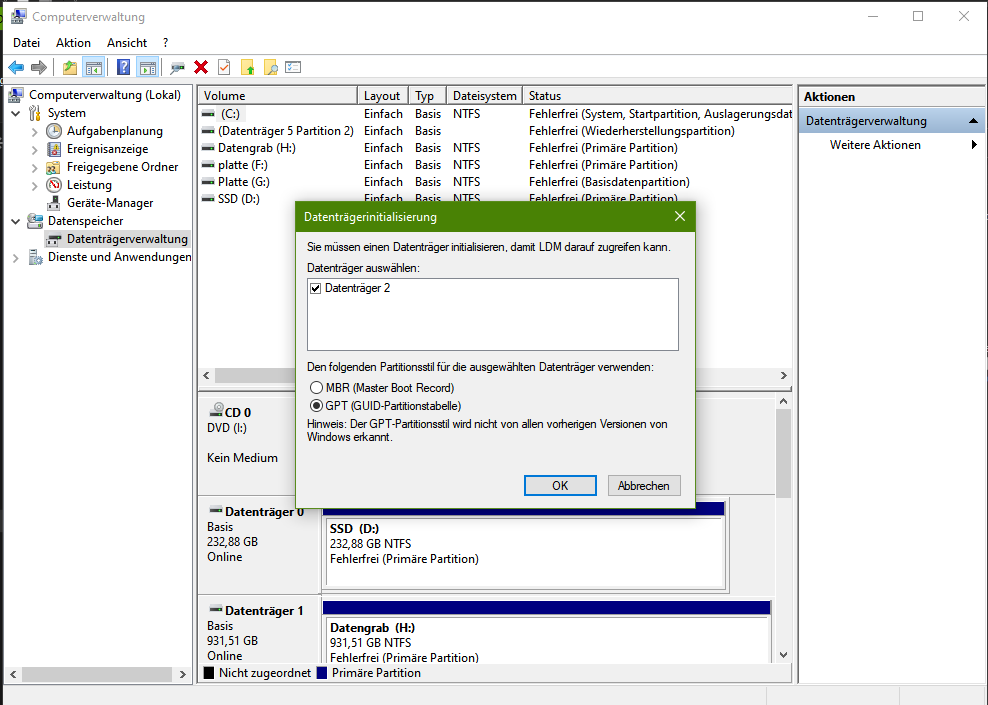Expand the Ereignisanzeige chevron
The image size is (988, 705).
pyautogui.click(x=35, y=149)
